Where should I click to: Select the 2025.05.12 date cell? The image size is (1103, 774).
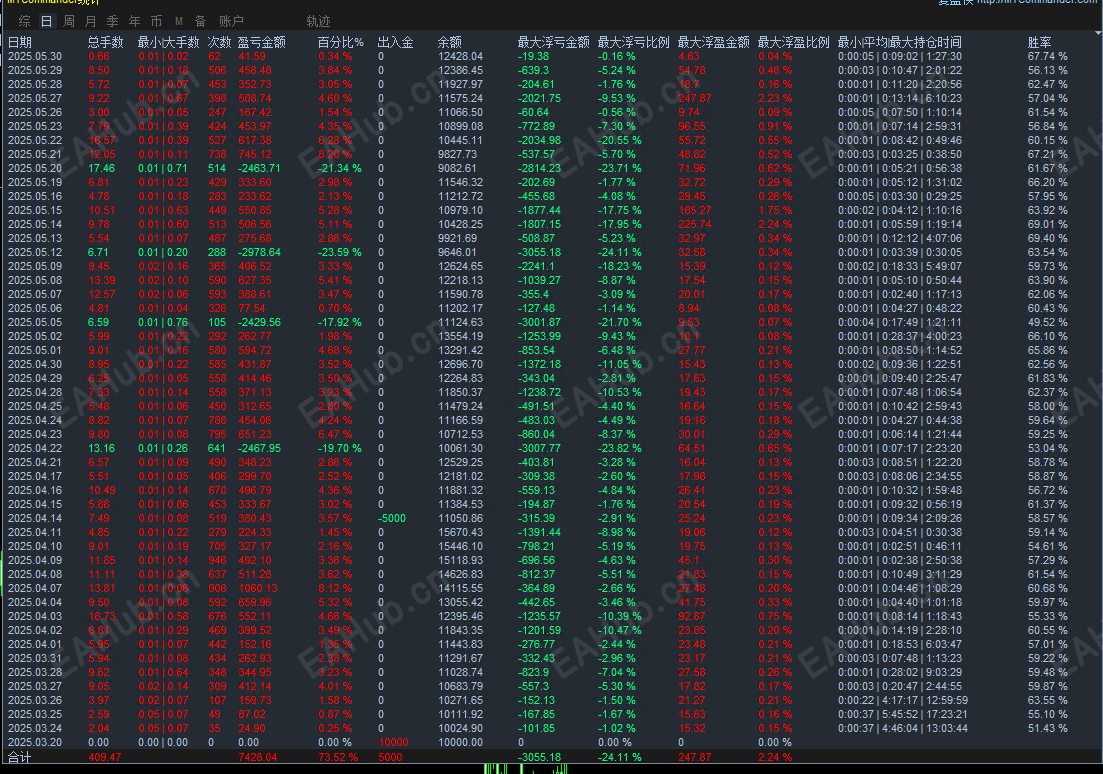pyautogui.click(x=34, y=252)
